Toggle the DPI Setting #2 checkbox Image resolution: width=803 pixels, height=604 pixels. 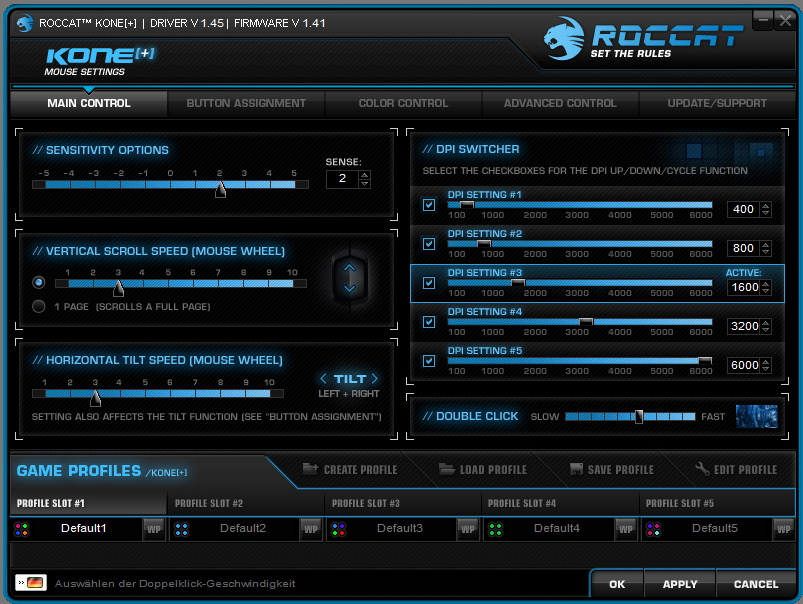pyautogui.click(x=429, y=244)
